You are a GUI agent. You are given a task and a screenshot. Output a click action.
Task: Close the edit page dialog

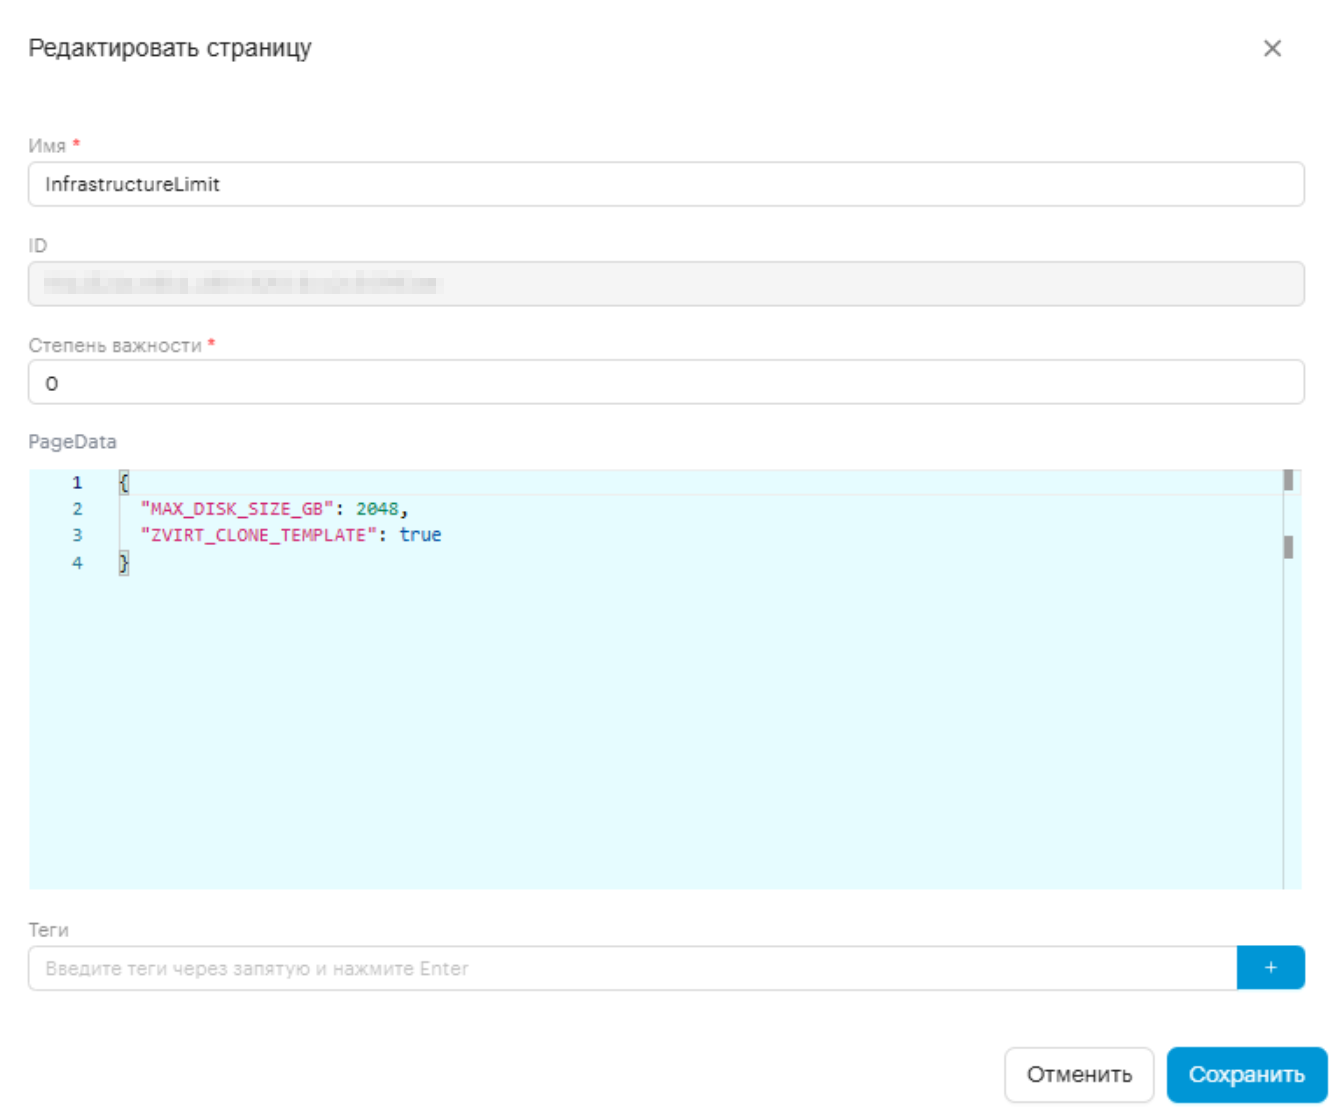tap(1272, 48)
